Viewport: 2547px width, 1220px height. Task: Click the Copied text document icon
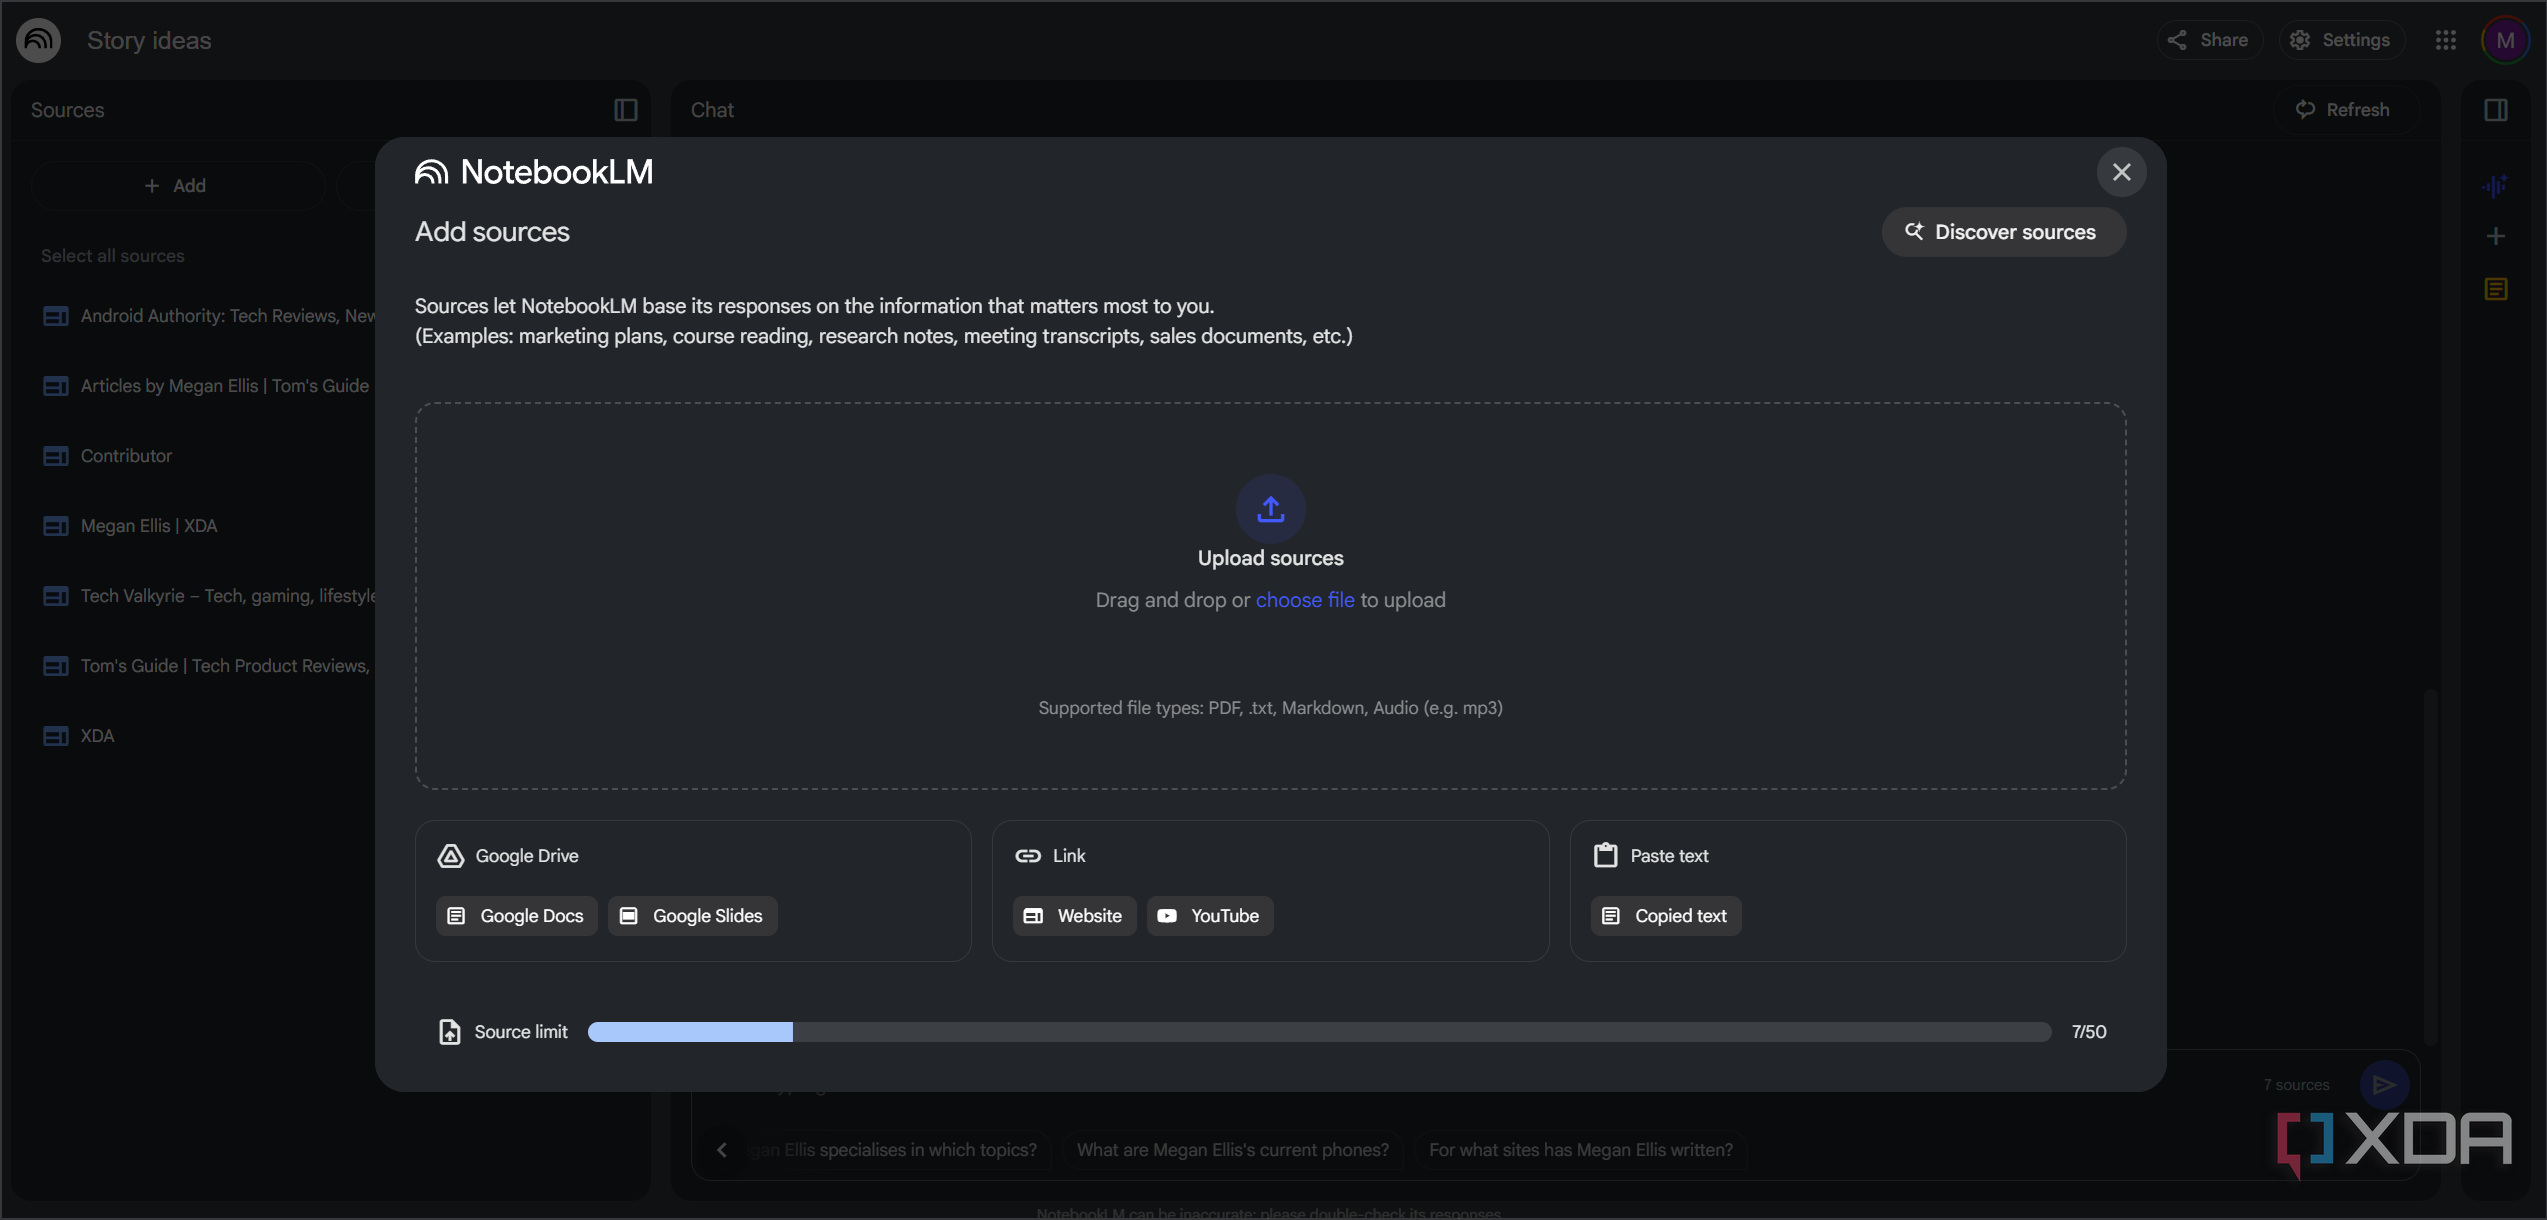tap(1611, 916)
